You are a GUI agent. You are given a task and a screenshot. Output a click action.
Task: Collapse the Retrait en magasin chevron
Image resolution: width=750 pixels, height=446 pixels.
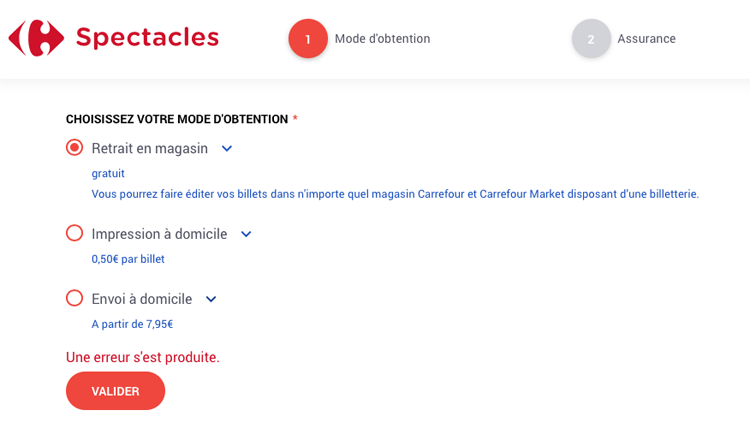(x=227, y=149)
